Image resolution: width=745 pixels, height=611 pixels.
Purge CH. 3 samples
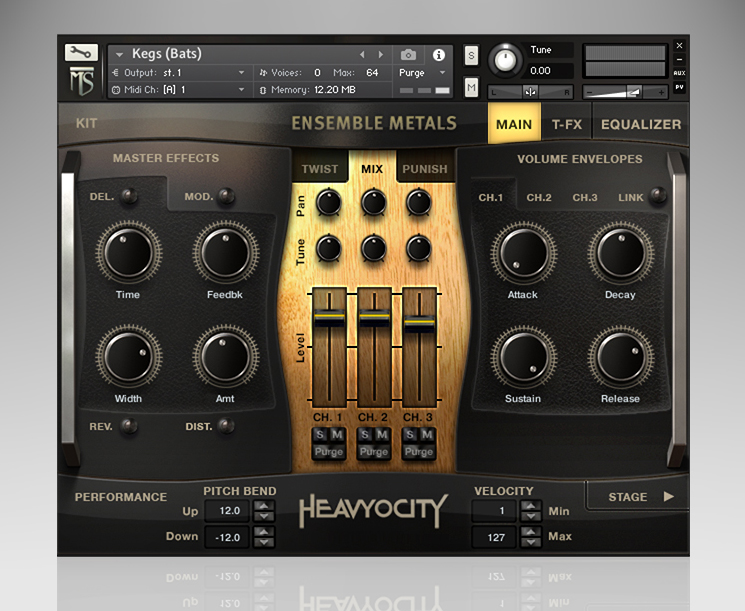[x=419, y=451]
